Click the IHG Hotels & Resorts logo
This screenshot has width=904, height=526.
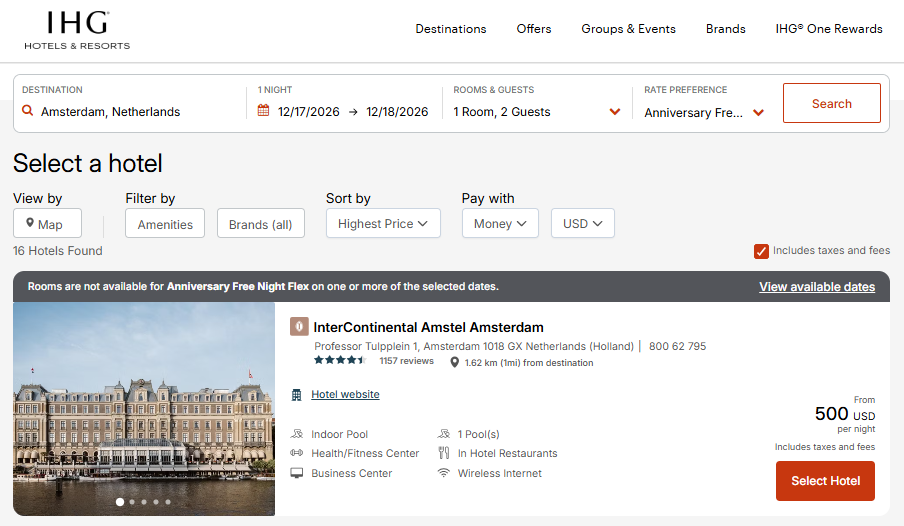pyautogui.click(x=77, y=30)
